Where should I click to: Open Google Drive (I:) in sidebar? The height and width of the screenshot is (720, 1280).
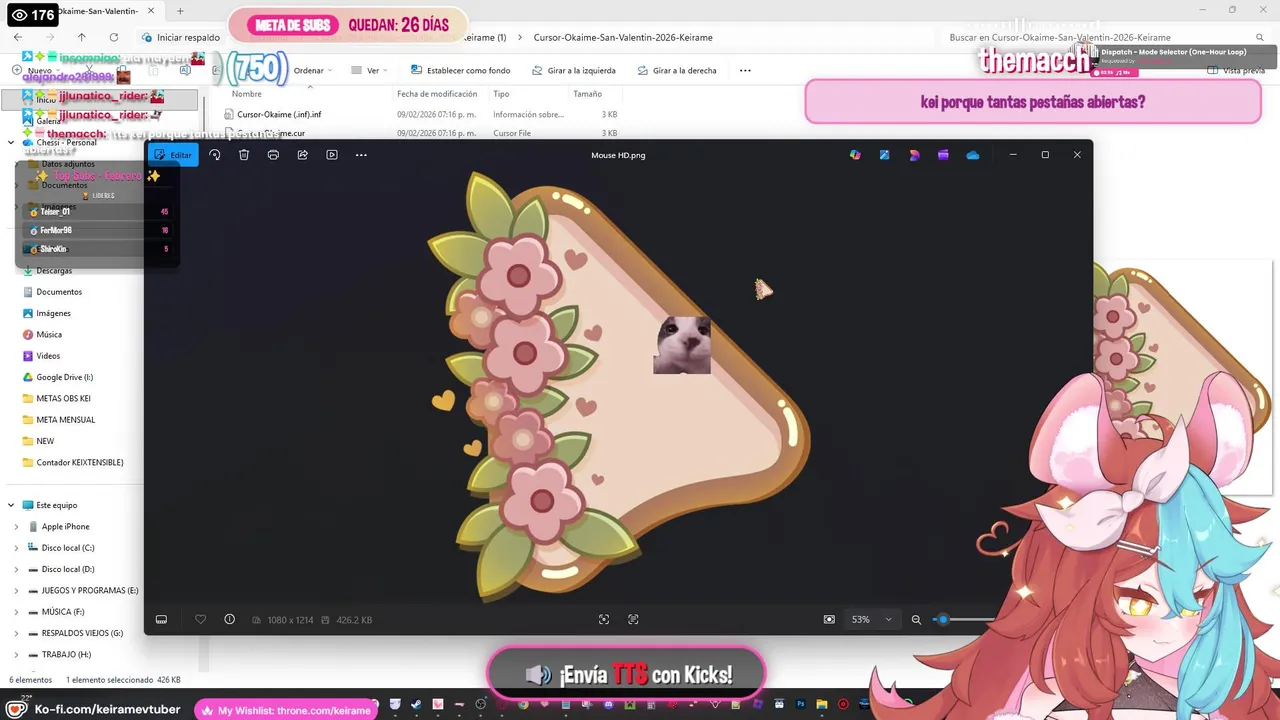pos(65,377)
